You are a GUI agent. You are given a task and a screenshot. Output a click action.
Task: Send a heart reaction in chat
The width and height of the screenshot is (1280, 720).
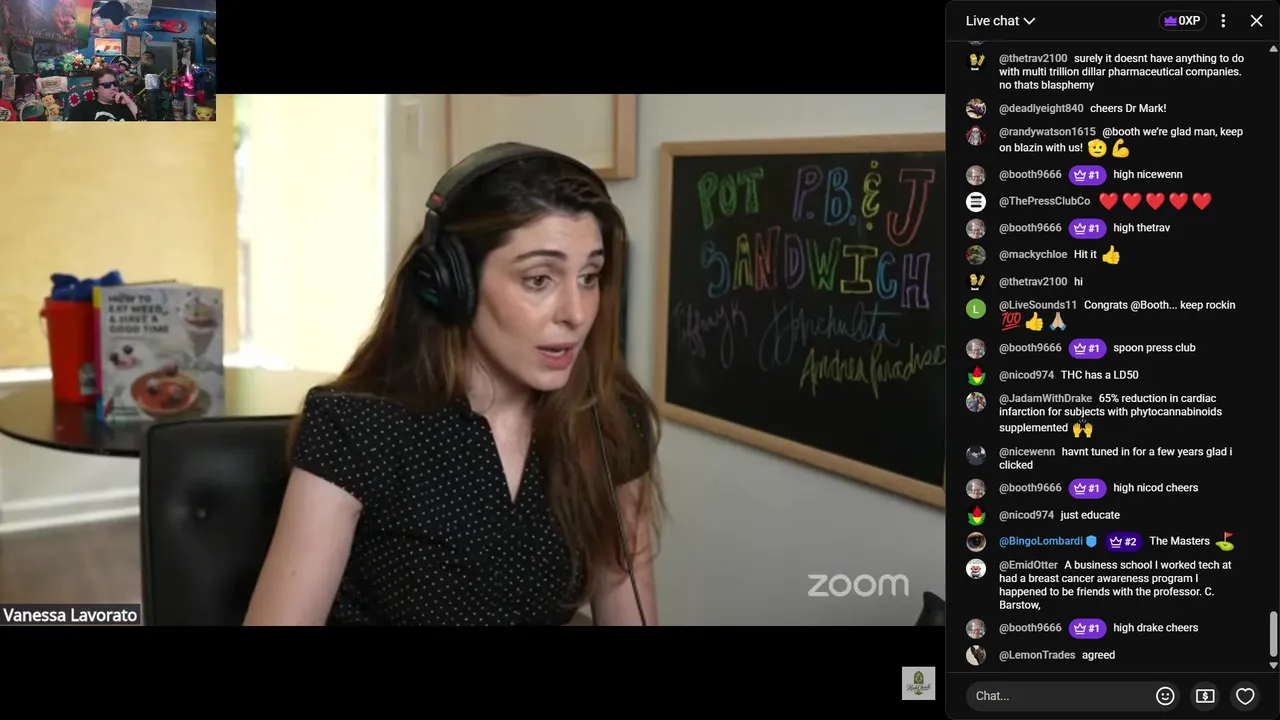coord(1245,696)
